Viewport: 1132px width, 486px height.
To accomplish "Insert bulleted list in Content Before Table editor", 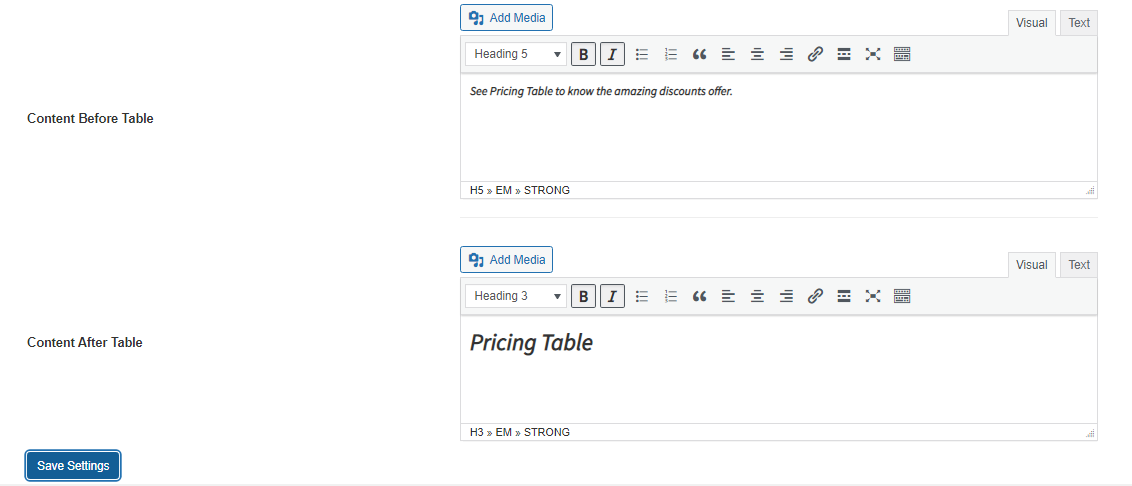I will (x=642, y=54).
